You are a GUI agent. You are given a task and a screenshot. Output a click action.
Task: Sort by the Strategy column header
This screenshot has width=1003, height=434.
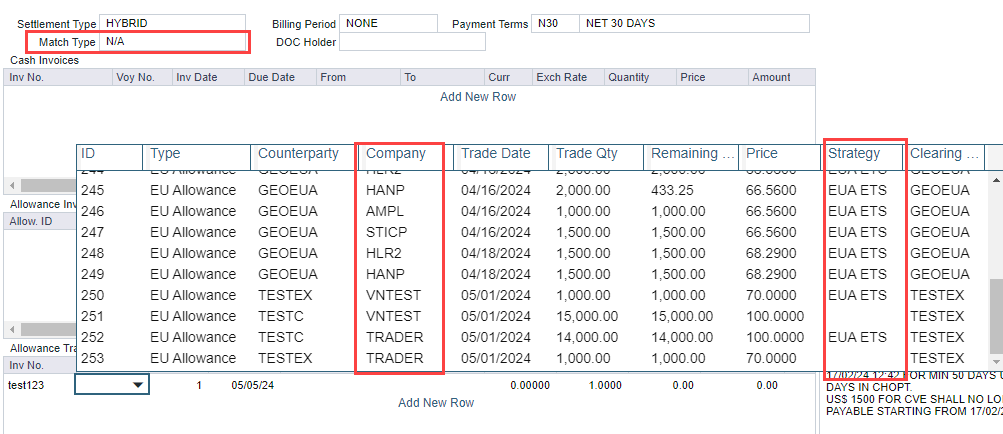pyautogui.click(x=854, y=154)
